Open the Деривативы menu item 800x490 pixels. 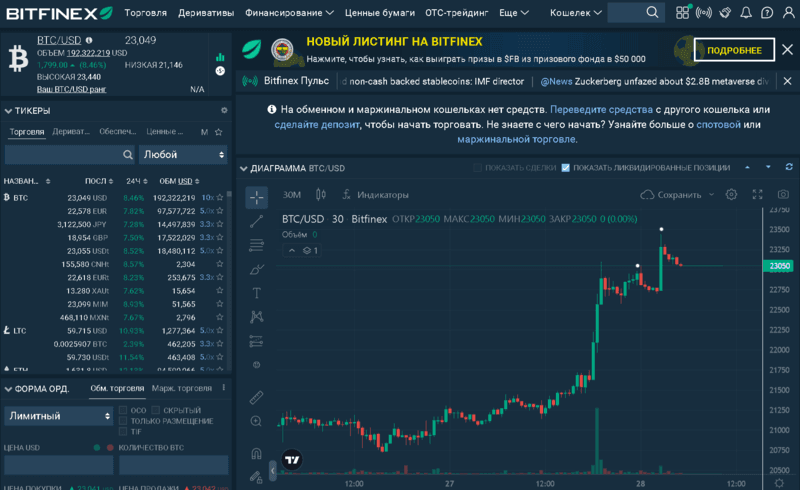(x=206, y=13)
